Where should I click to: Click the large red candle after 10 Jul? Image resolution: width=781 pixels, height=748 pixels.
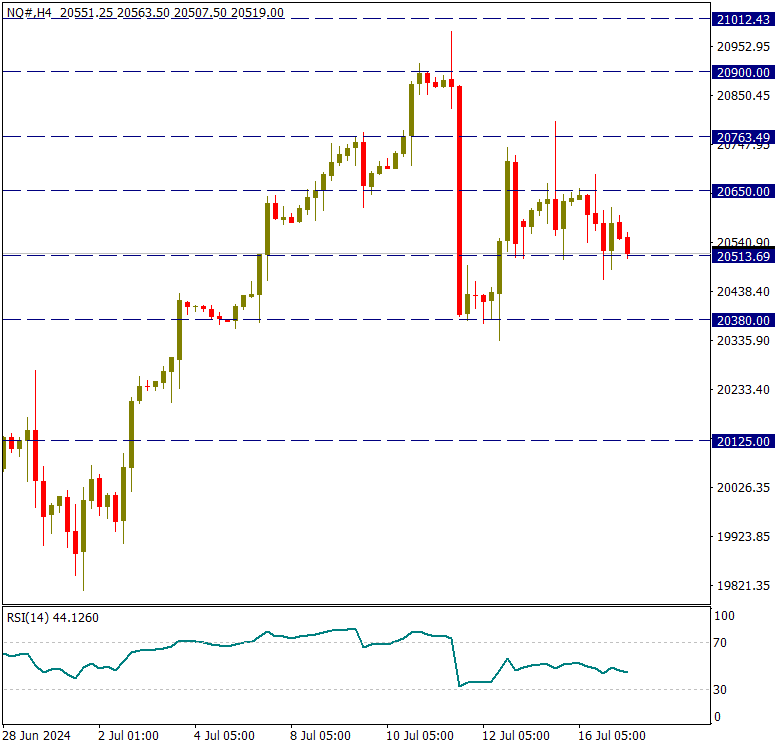coord(459,200)
